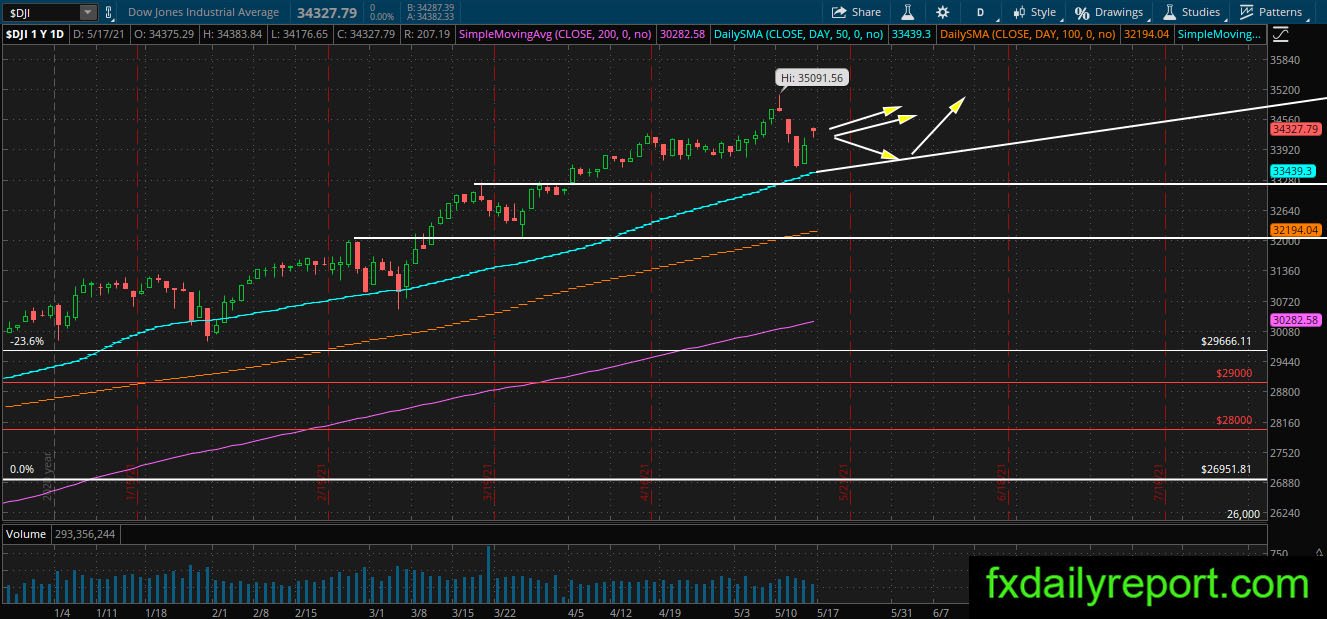Click the Volume study label

26,534
